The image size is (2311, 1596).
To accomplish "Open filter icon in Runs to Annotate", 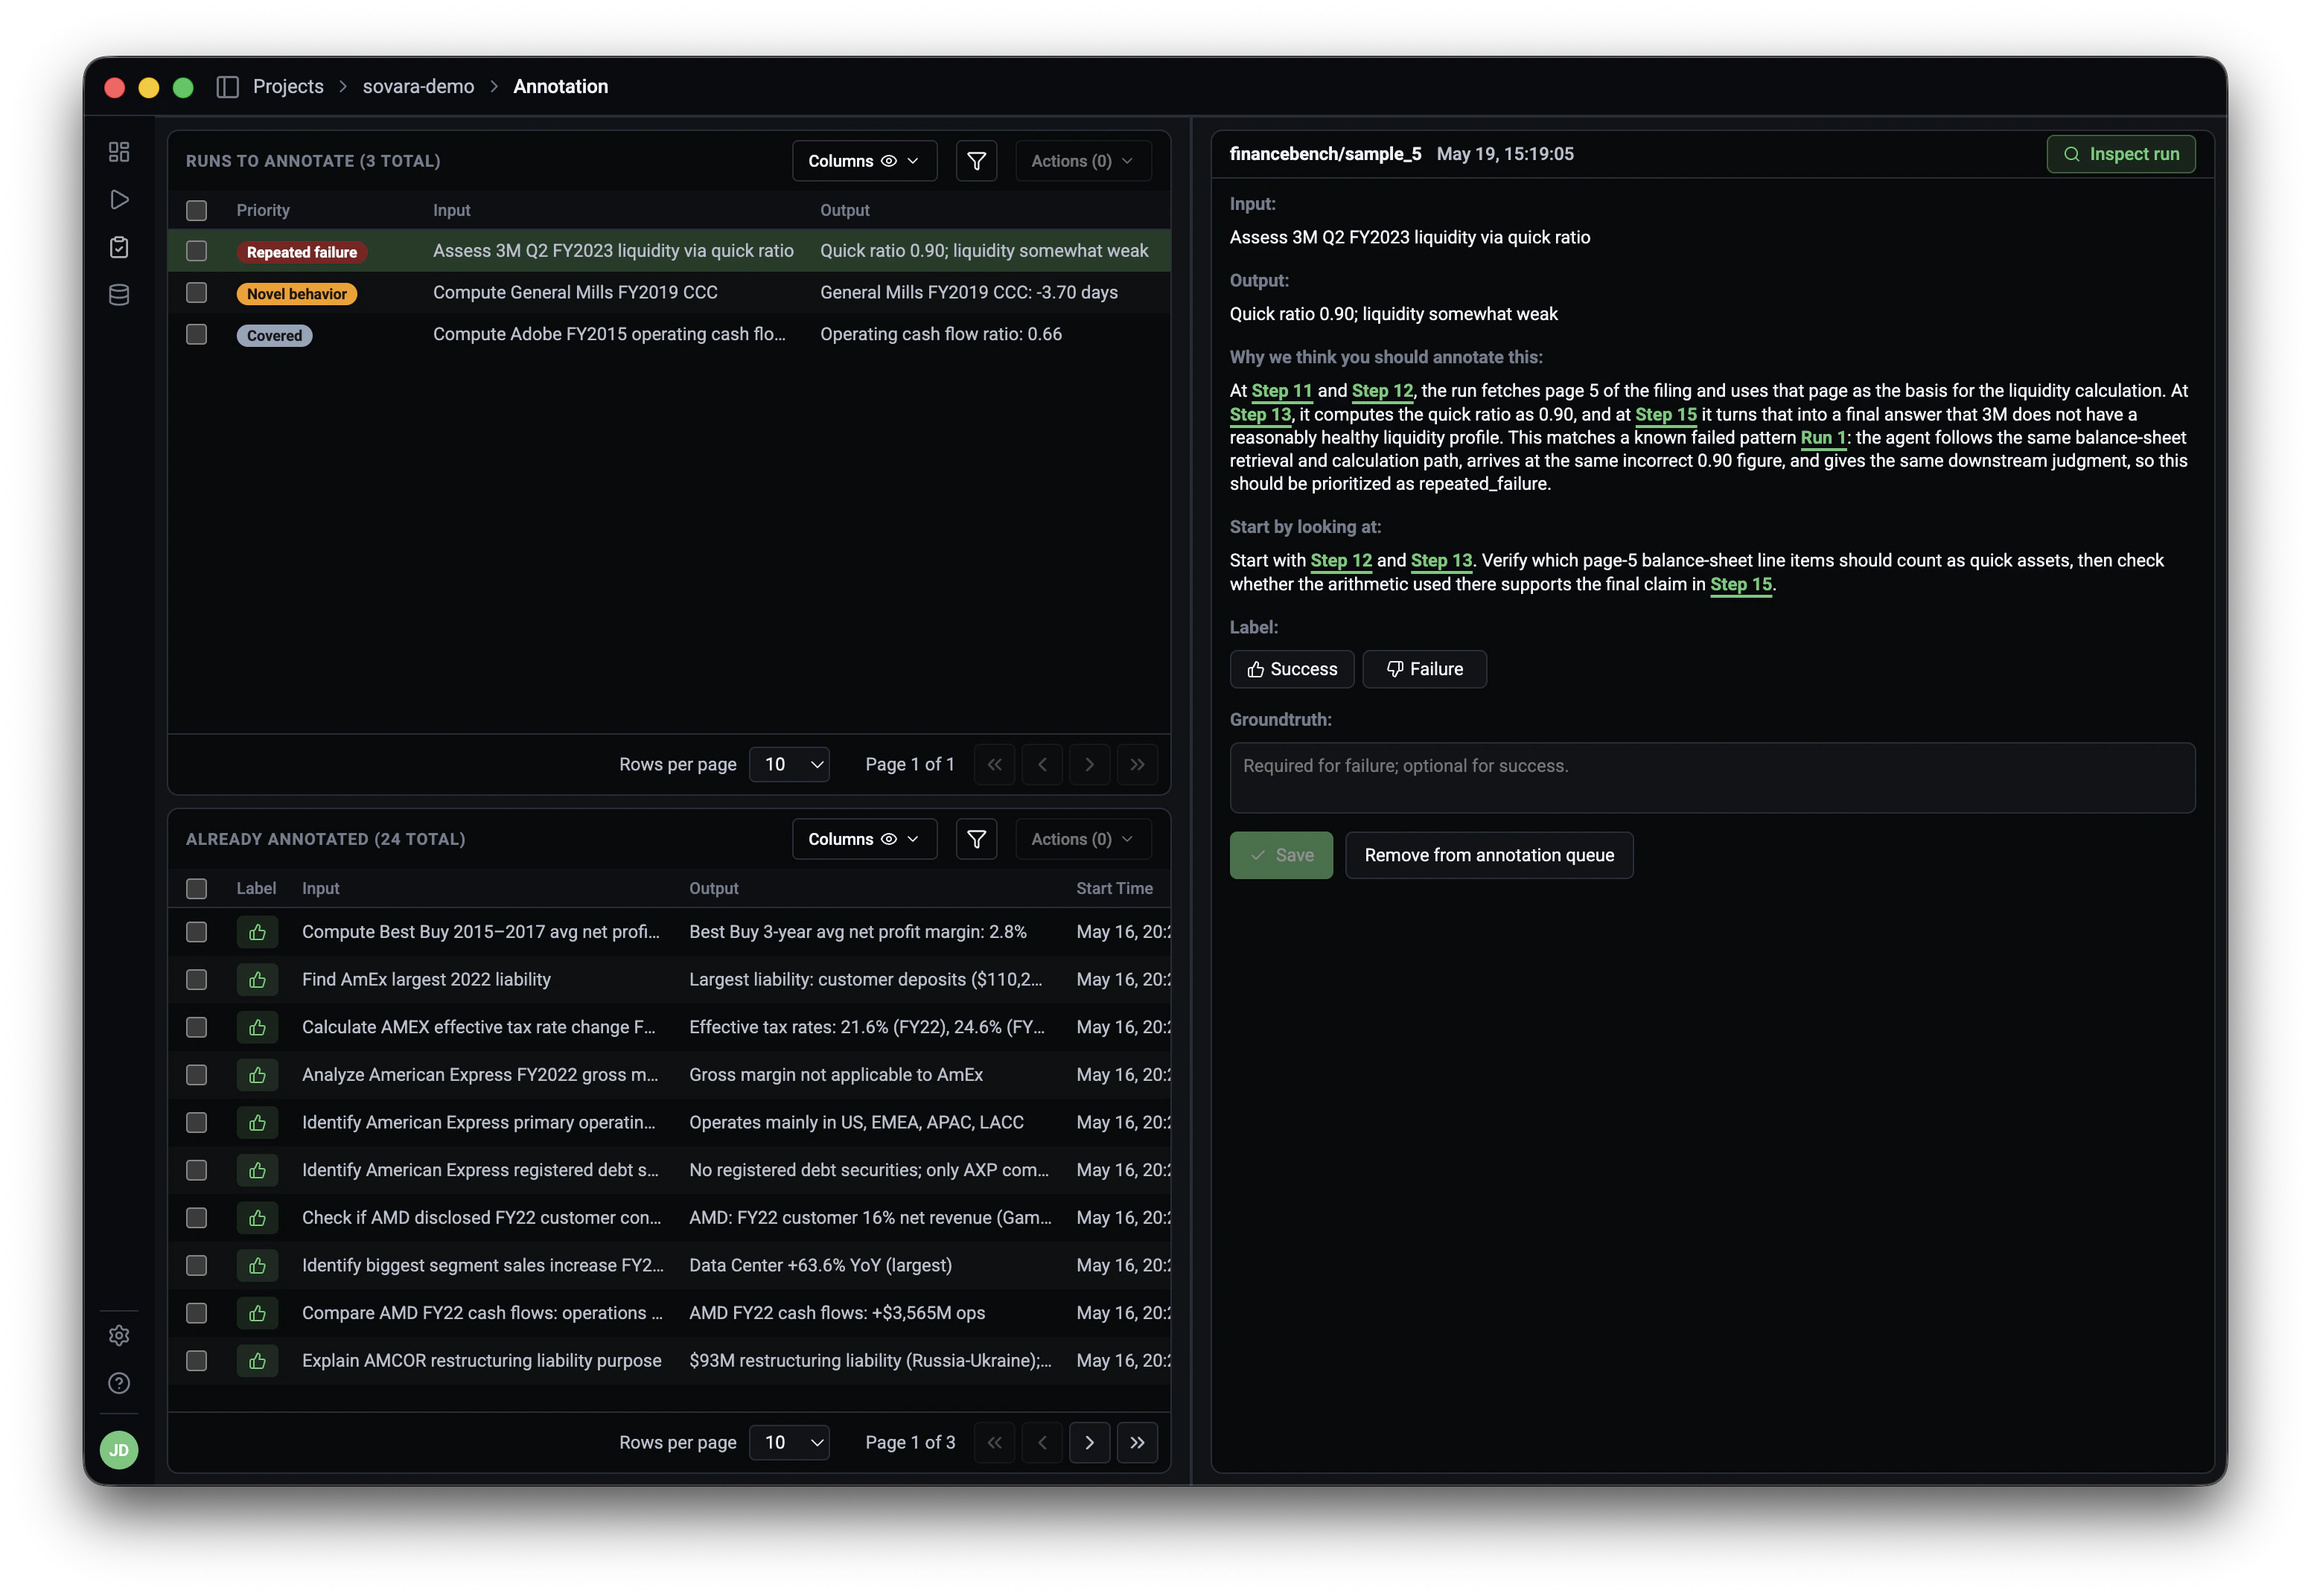I will (976, 161).
